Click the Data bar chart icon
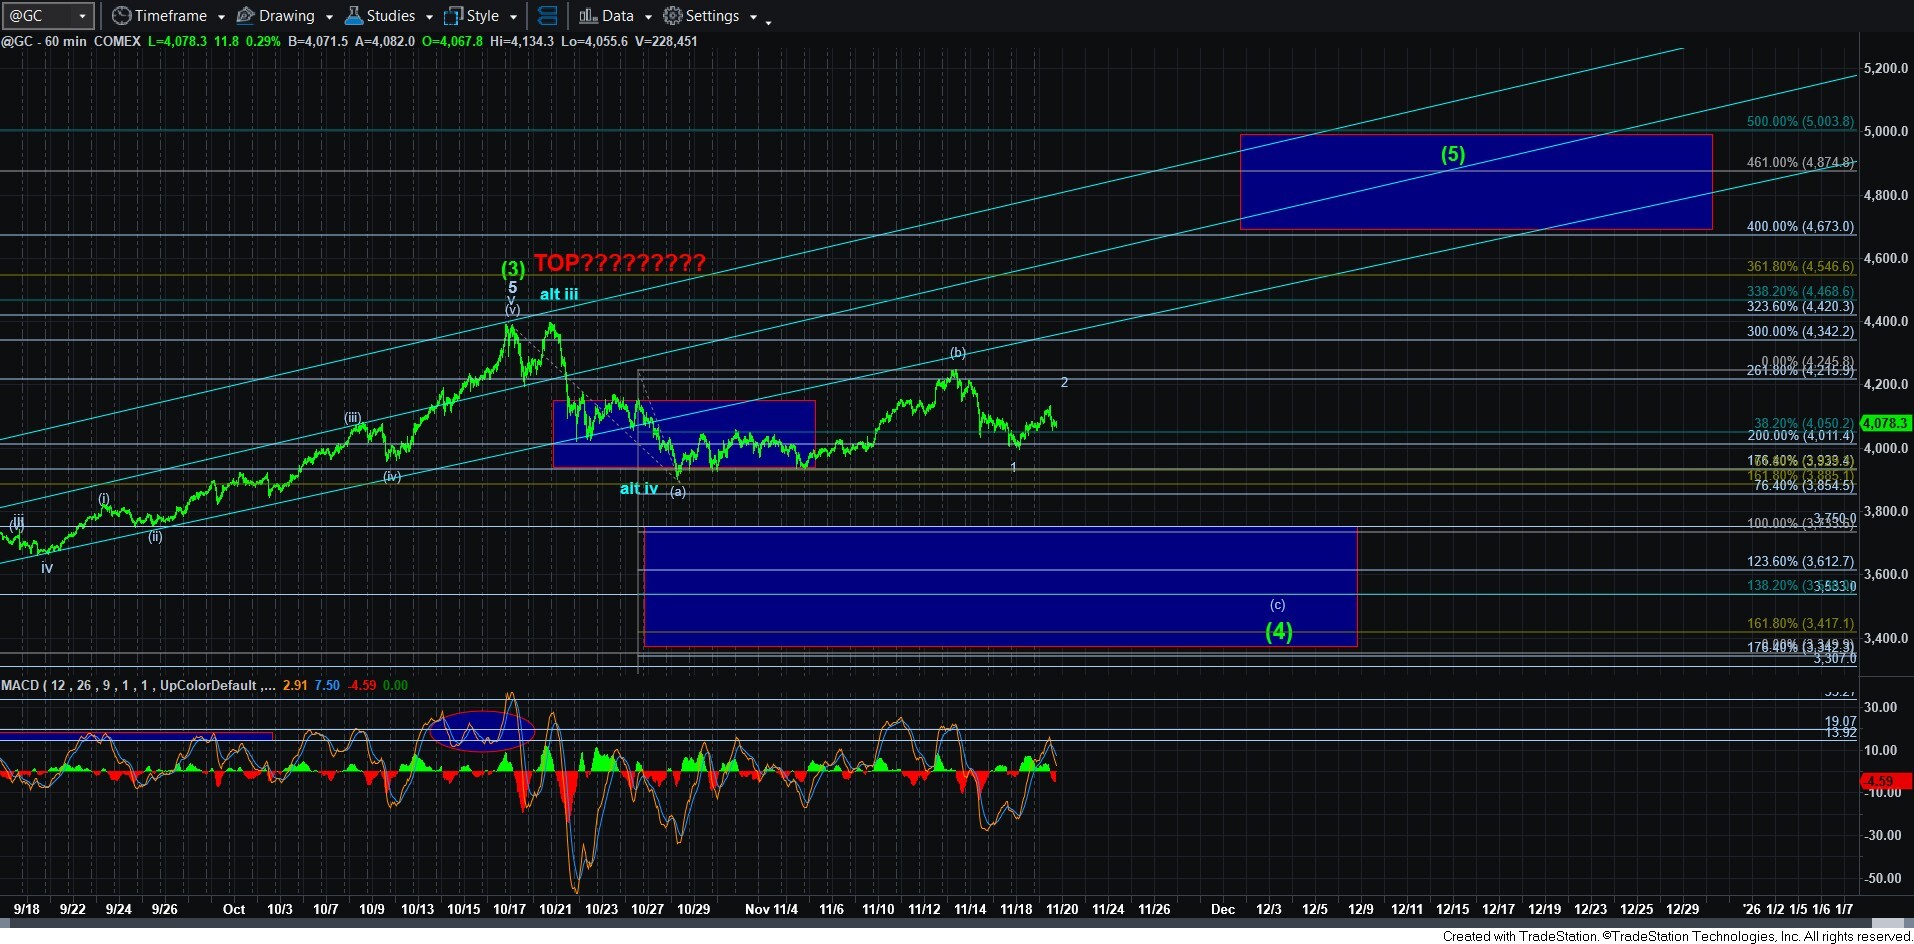Viewport: 1914px width, 944px height. click(588, 16)
